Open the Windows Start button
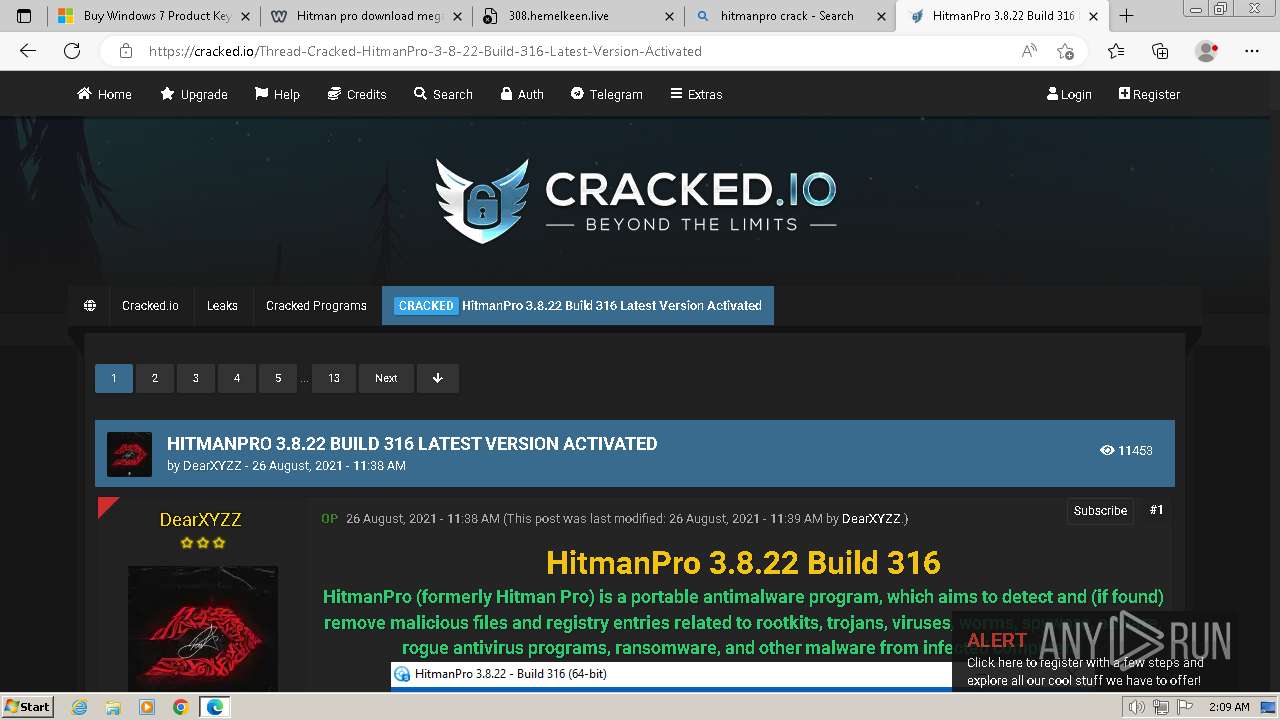 28,706
